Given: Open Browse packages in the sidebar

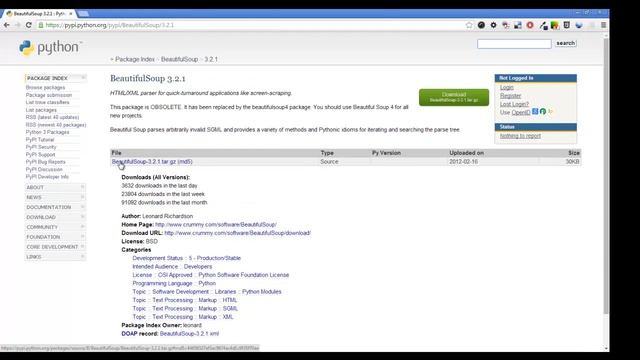Looking at the screenshot, I should (x=45, y=88).
